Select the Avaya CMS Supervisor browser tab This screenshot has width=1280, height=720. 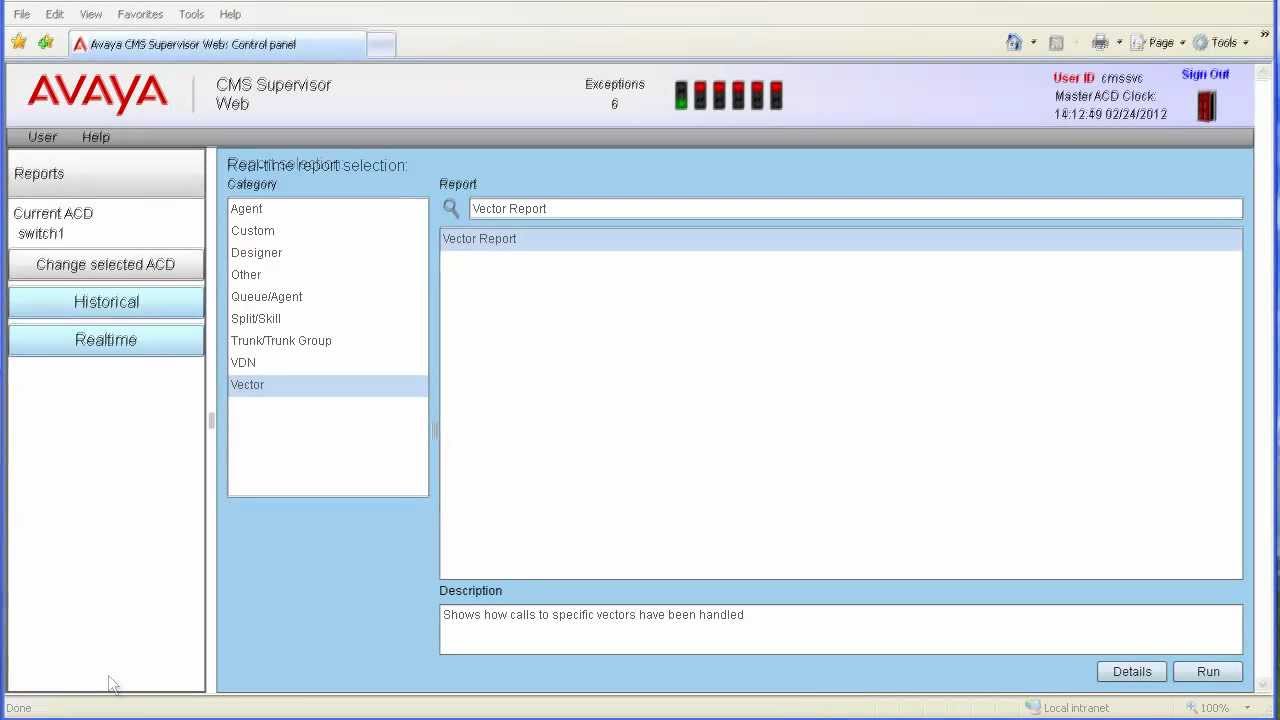(217, 44)
